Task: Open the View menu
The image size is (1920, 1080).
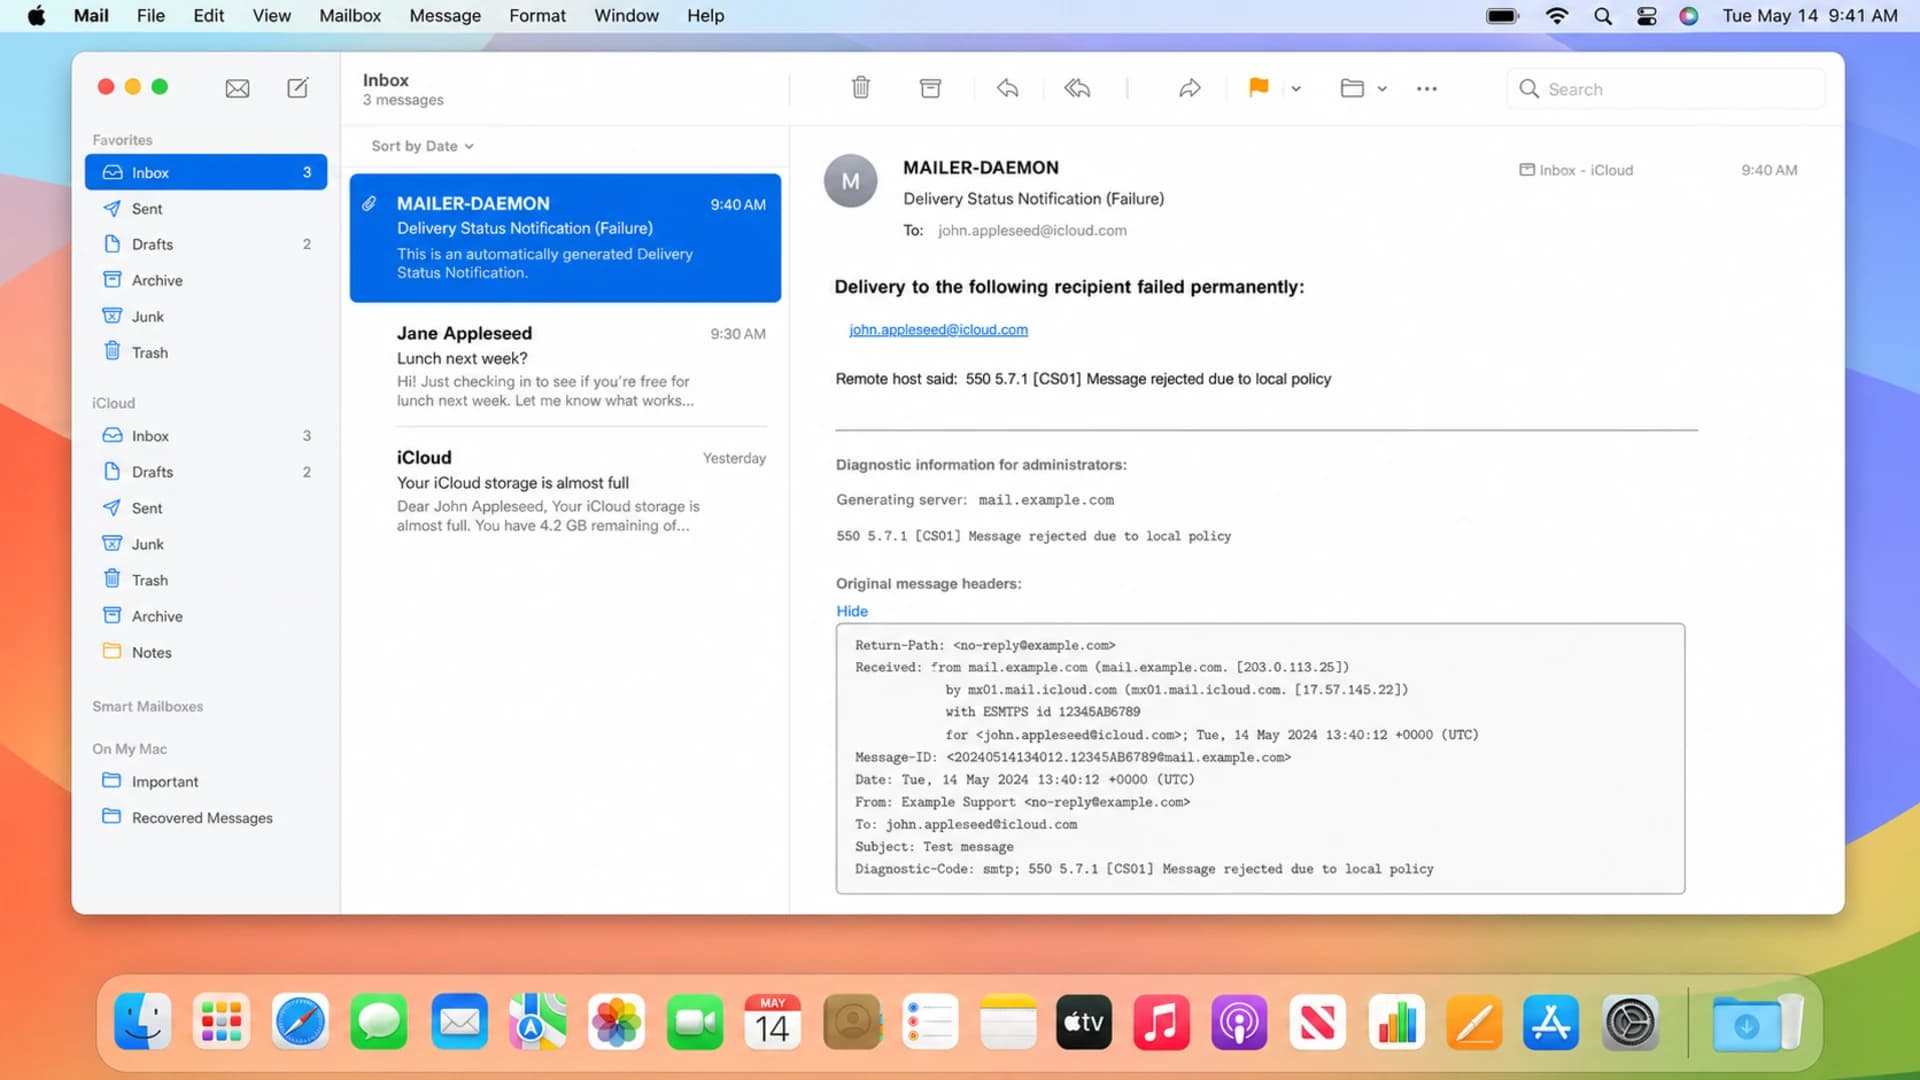Action: [271, 16]
